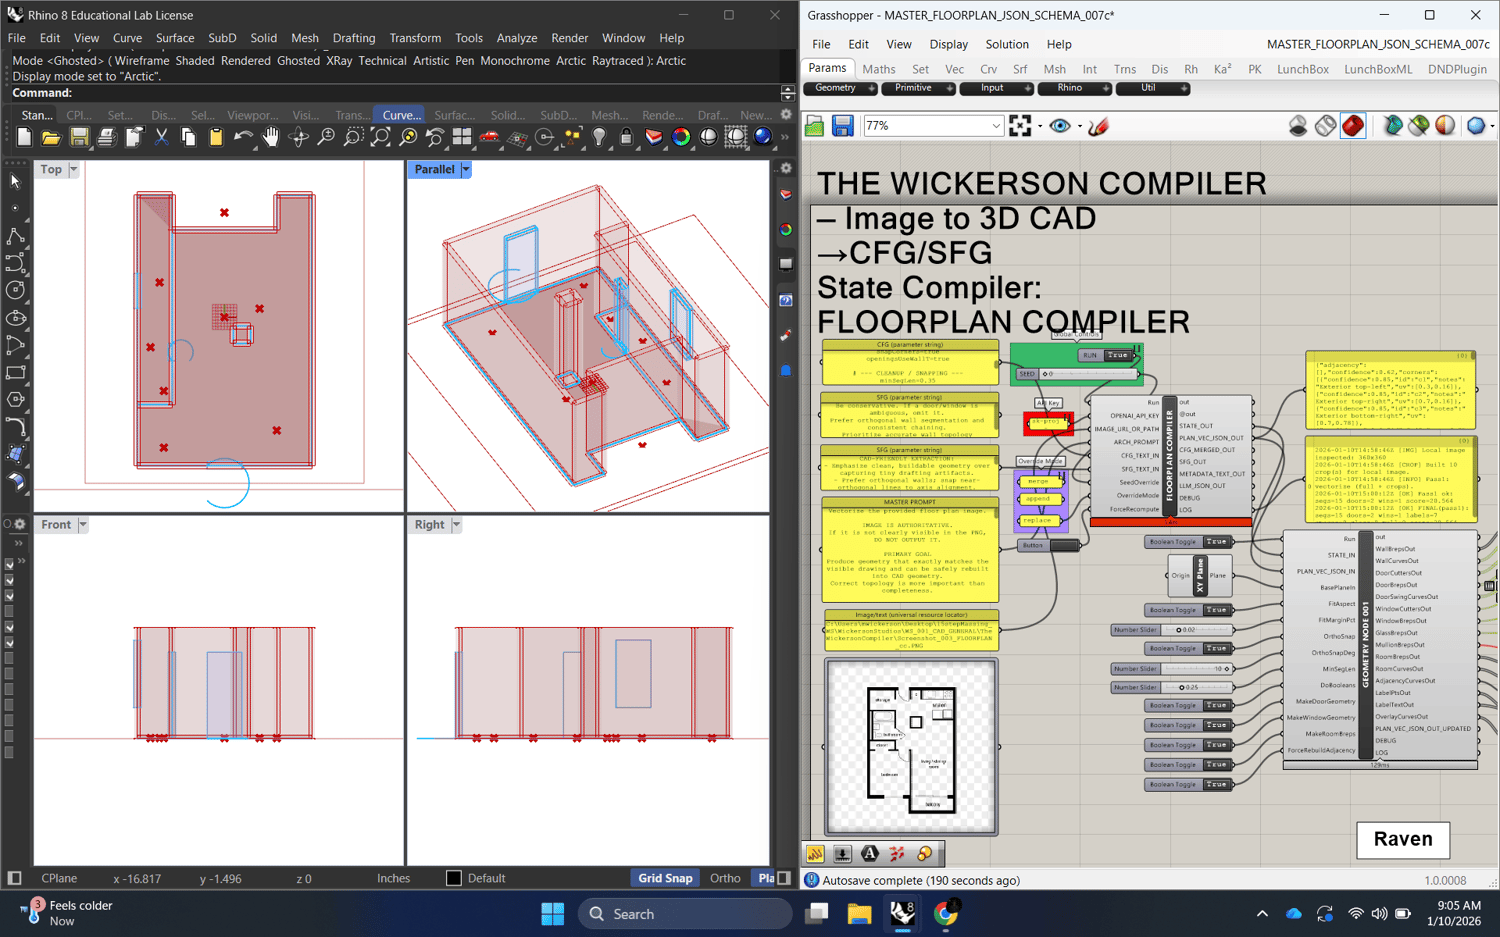Click Grasshopper's Zoom Extents icon
The image size is (1500, 937).
coord(1020,126)
